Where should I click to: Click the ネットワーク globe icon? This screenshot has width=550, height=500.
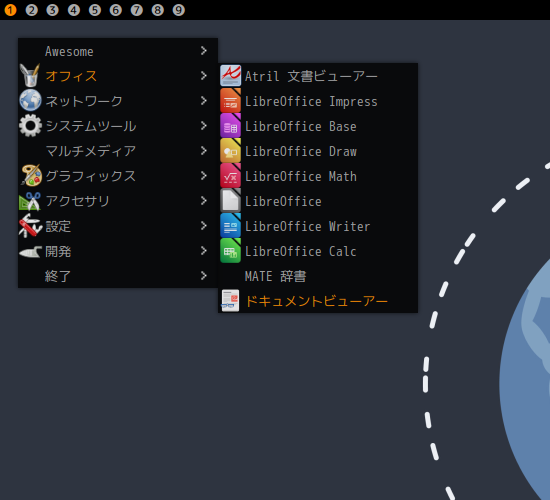point(30,100)
